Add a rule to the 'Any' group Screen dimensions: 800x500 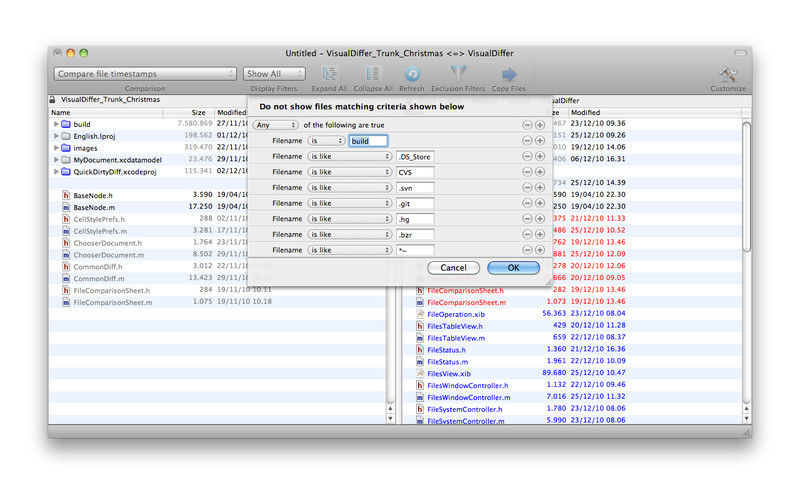coord(540,125)
